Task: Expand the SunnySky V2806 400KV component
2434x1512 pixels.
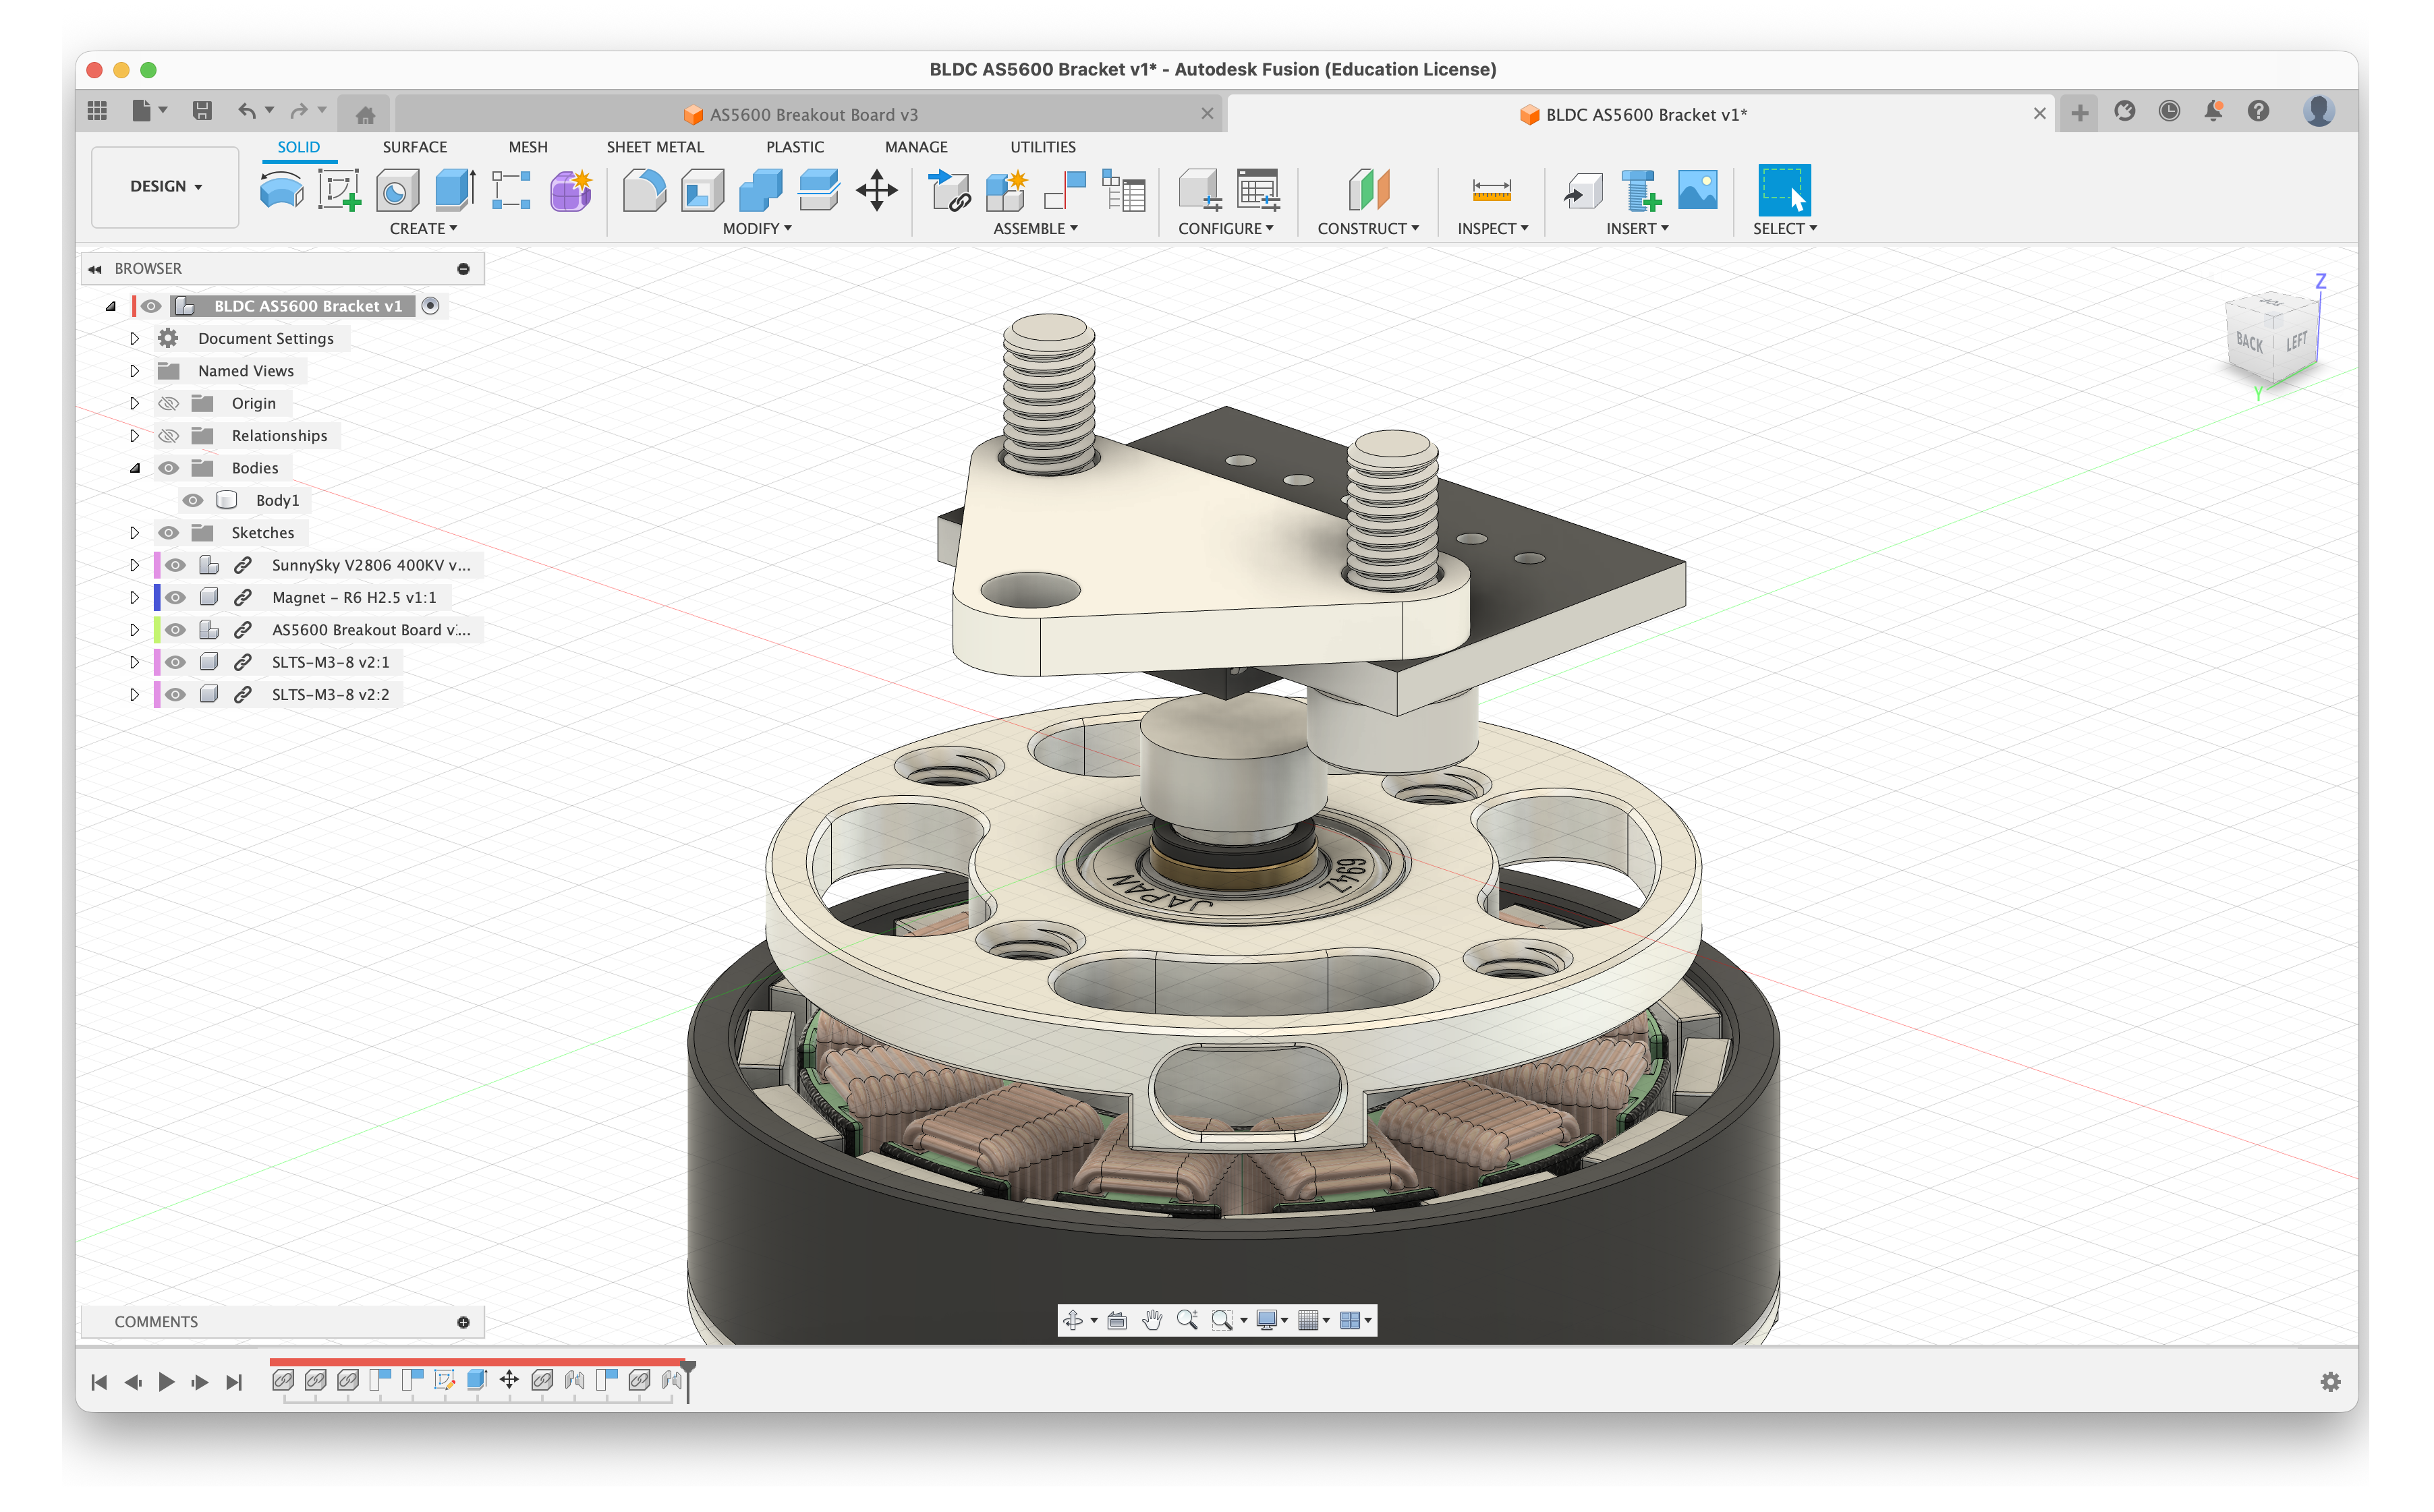Action: coord(134,565)
